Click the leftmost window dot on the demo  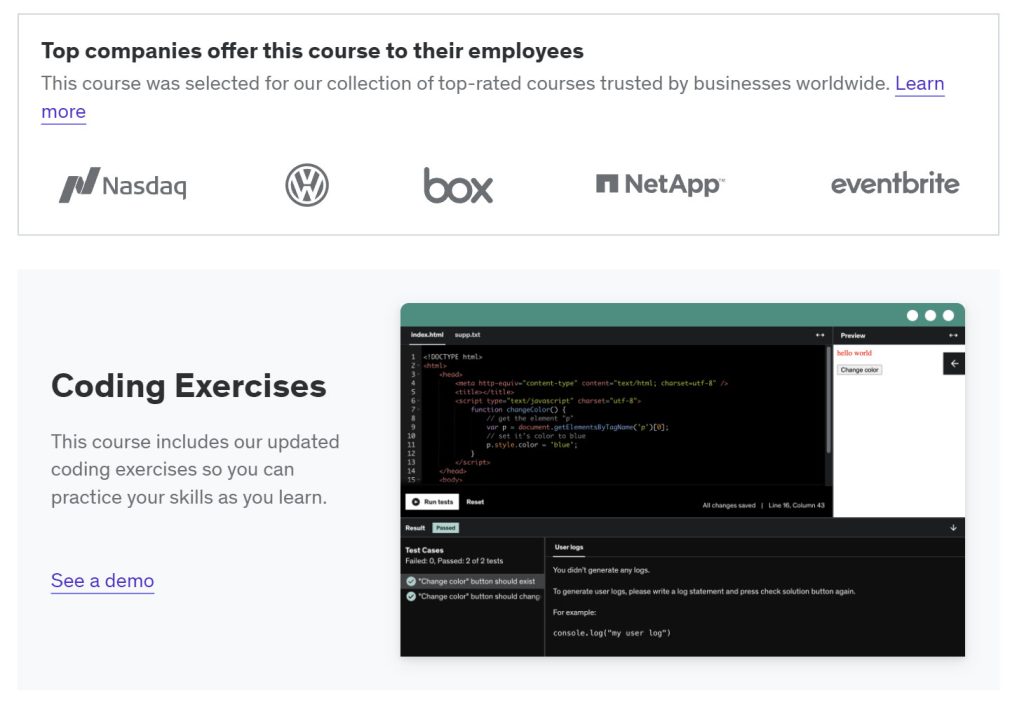(910, 313)
